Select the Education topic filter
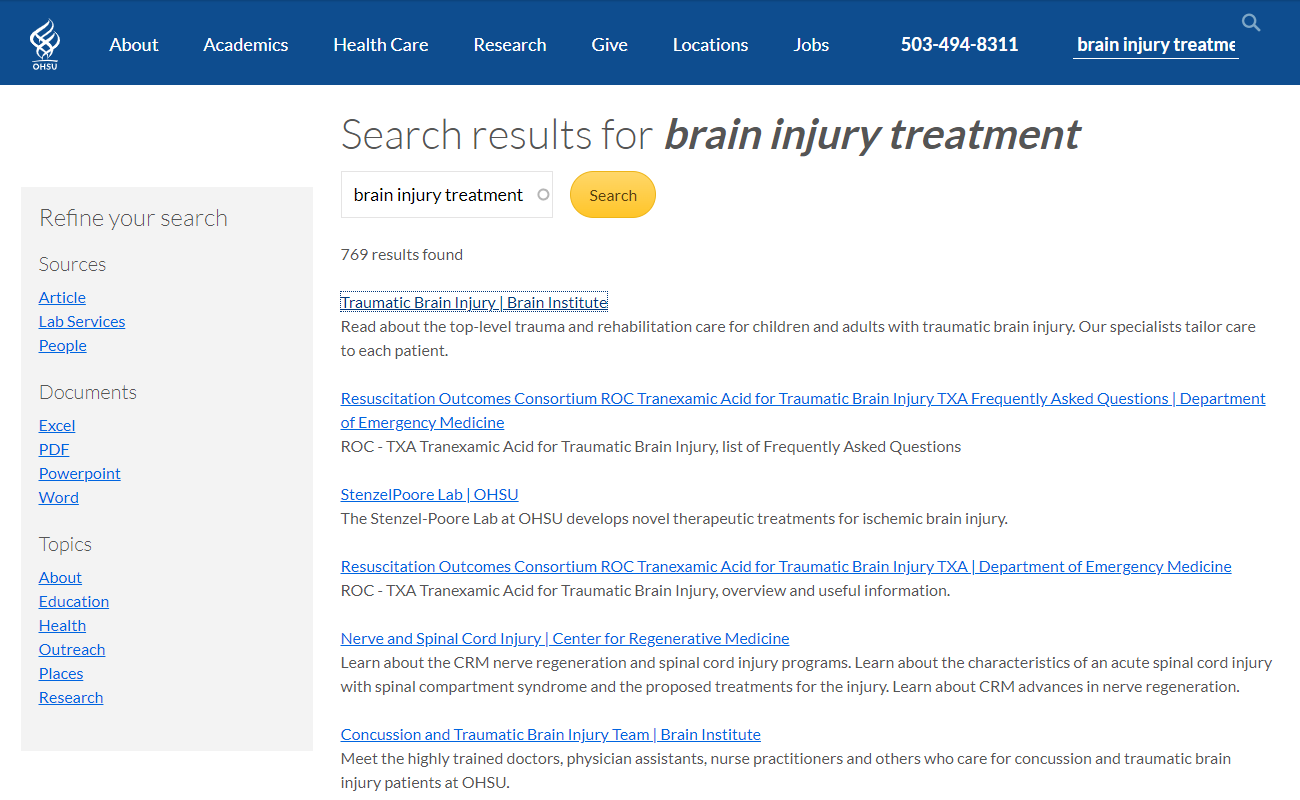 click(74, 601)
